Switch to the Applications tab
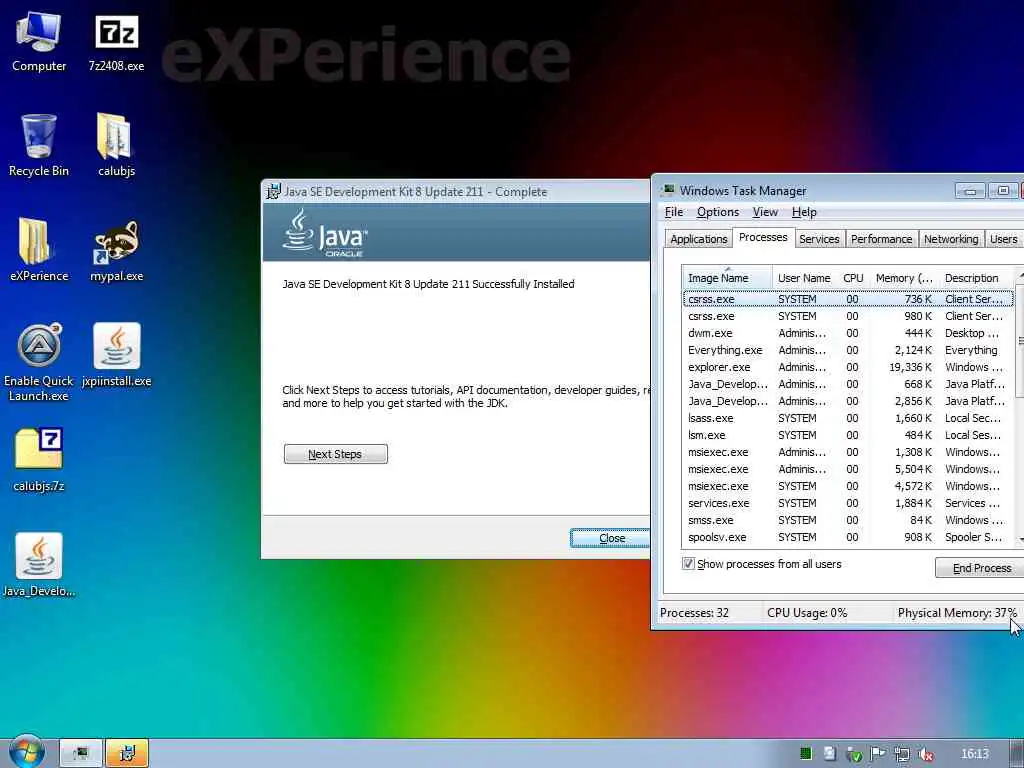Viewport: 1024px width, 768px height. [698, 239]
